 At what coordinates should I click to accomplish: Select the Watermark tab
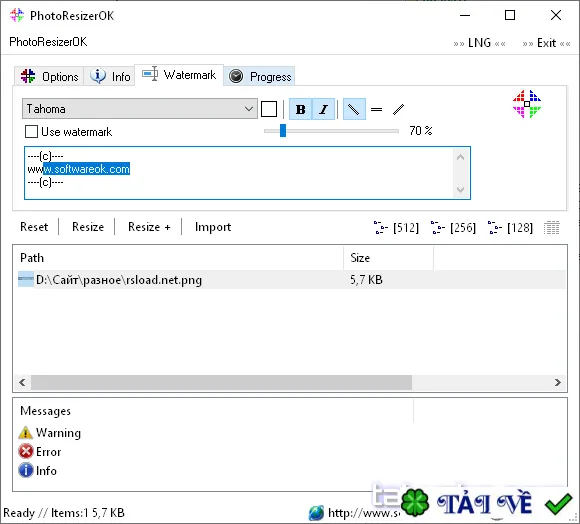coord(179,75)
